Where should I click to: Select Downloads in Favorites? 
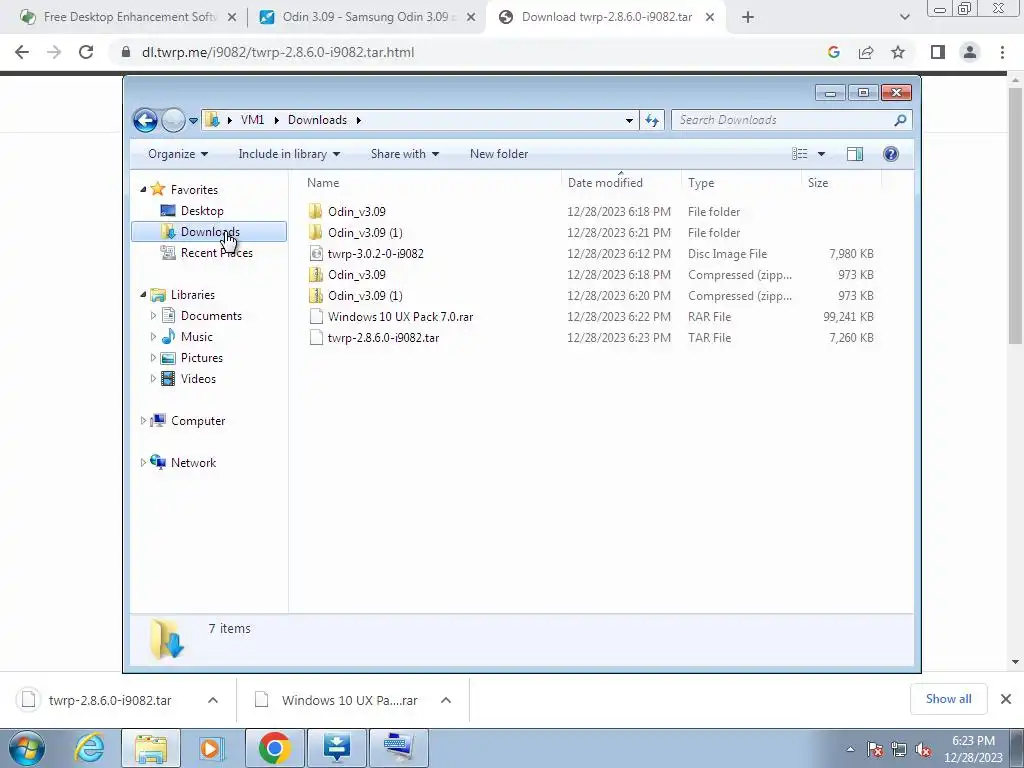(x=209, y=232)
